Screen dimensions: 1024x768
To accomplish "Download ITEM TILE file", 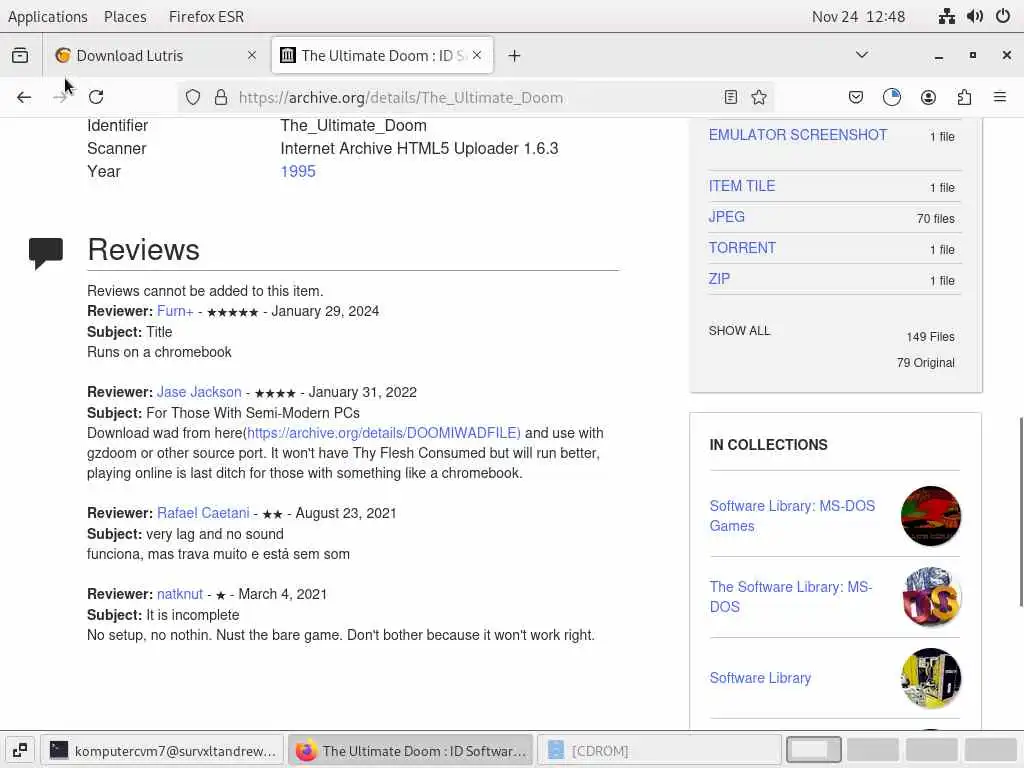I will tap(742, 186).
